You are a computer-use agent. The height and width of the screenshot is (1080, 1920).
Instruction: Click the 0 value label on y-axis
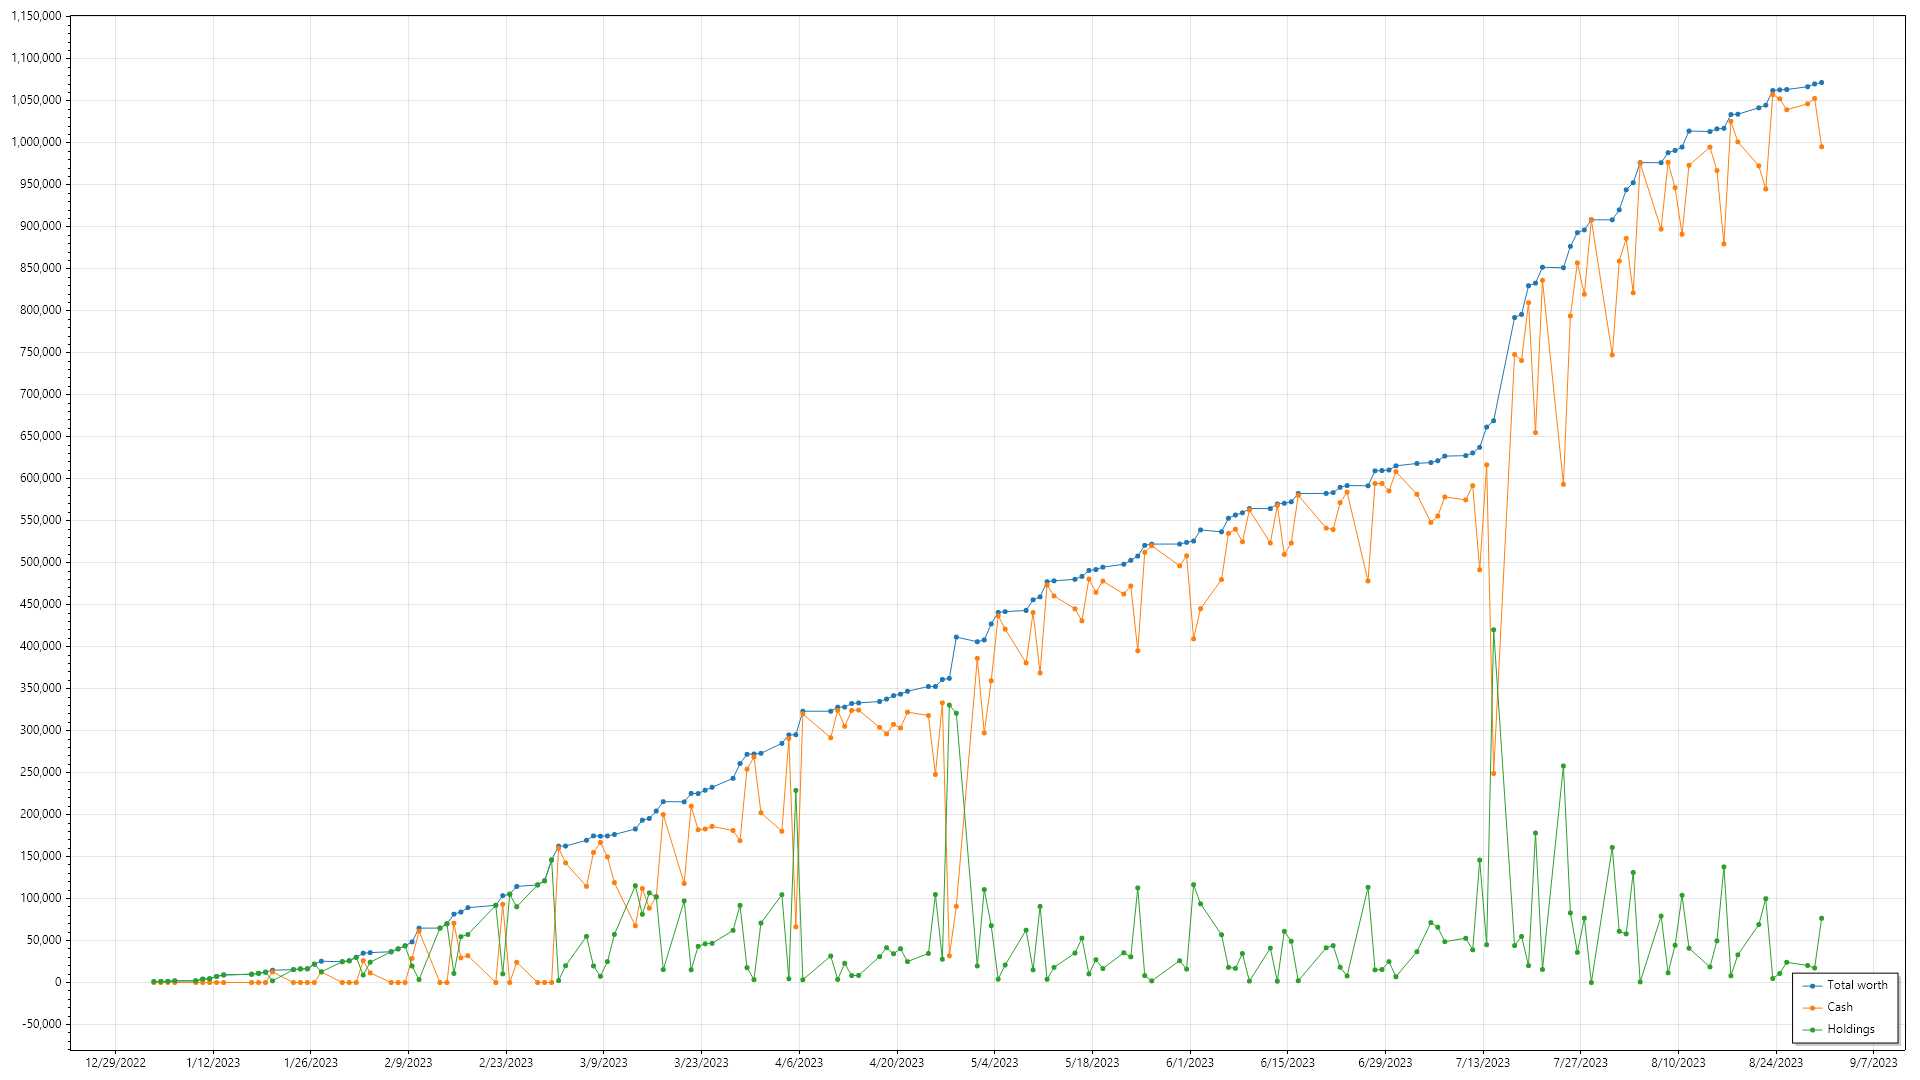tap(58, 983)
